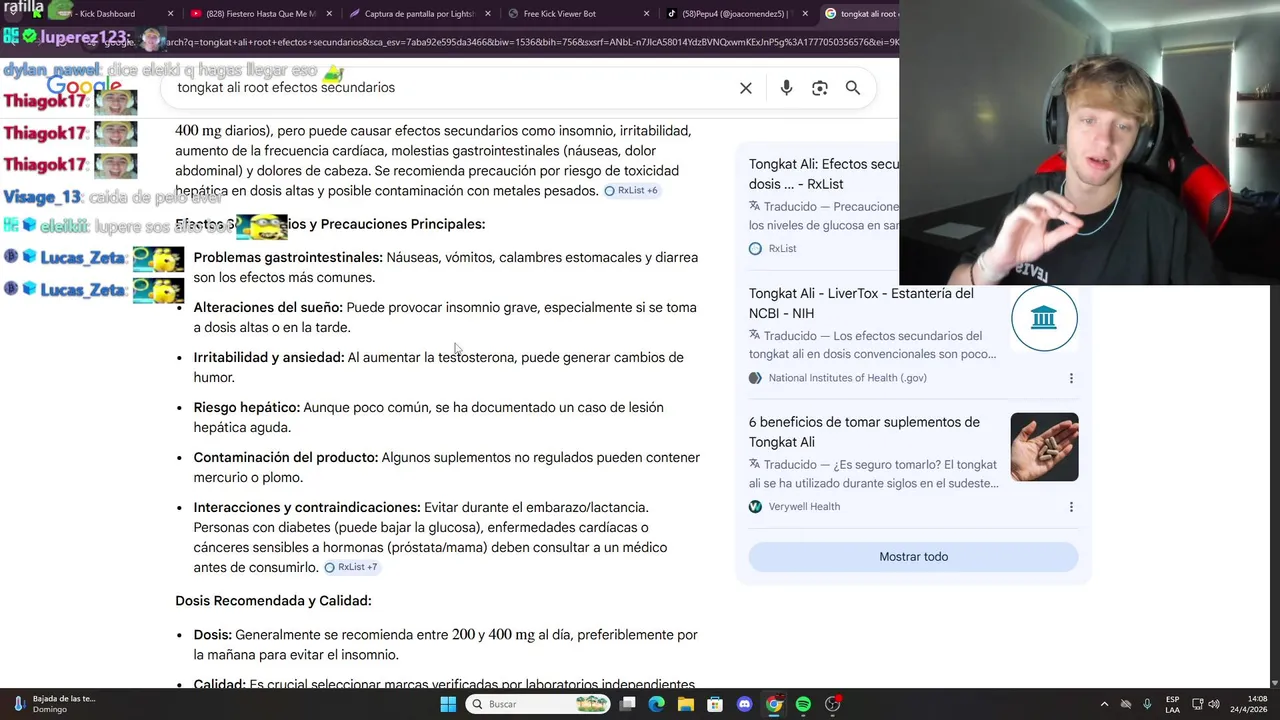The height and width of the screenshot is (720, 1280).
Task: Click chat username dylan_nawel
Action: (52, 70)
